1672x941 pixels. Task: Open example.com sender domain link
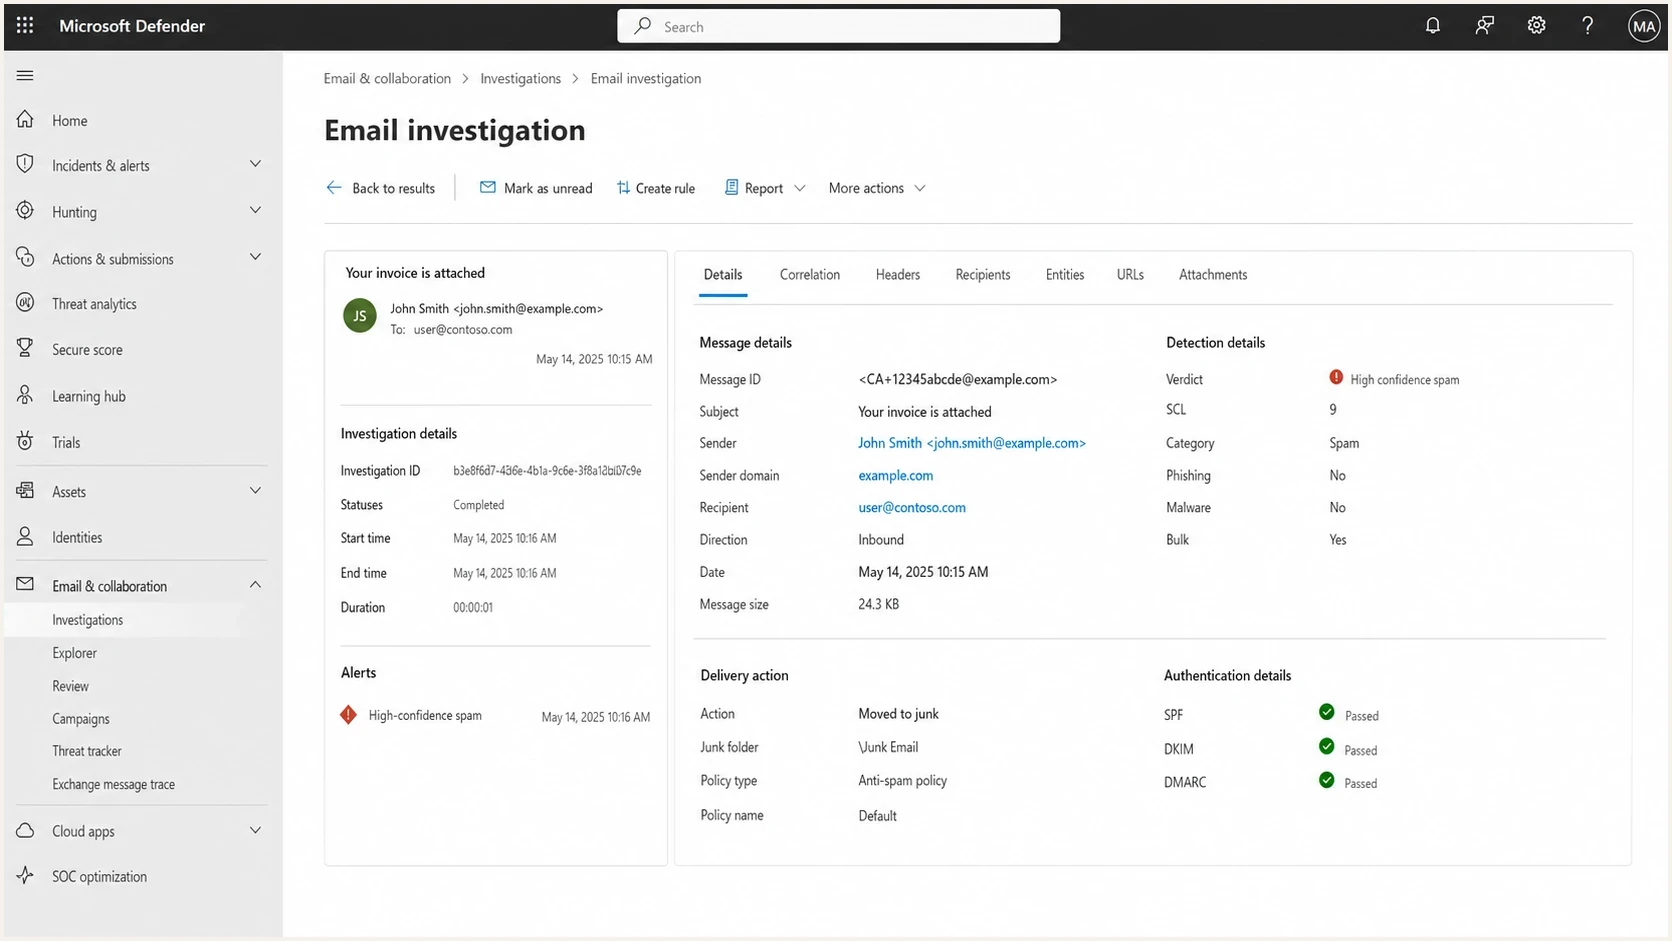896,476
